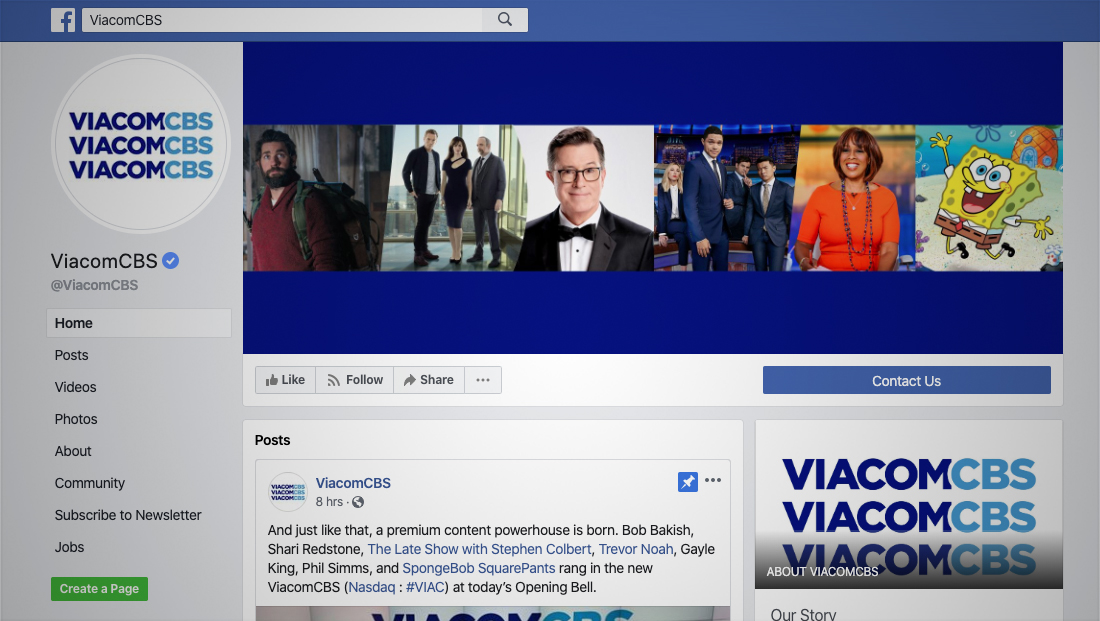Viewport: 1100px width, 621px height.
Task: Open the pinned post icon
Action: 688,481
